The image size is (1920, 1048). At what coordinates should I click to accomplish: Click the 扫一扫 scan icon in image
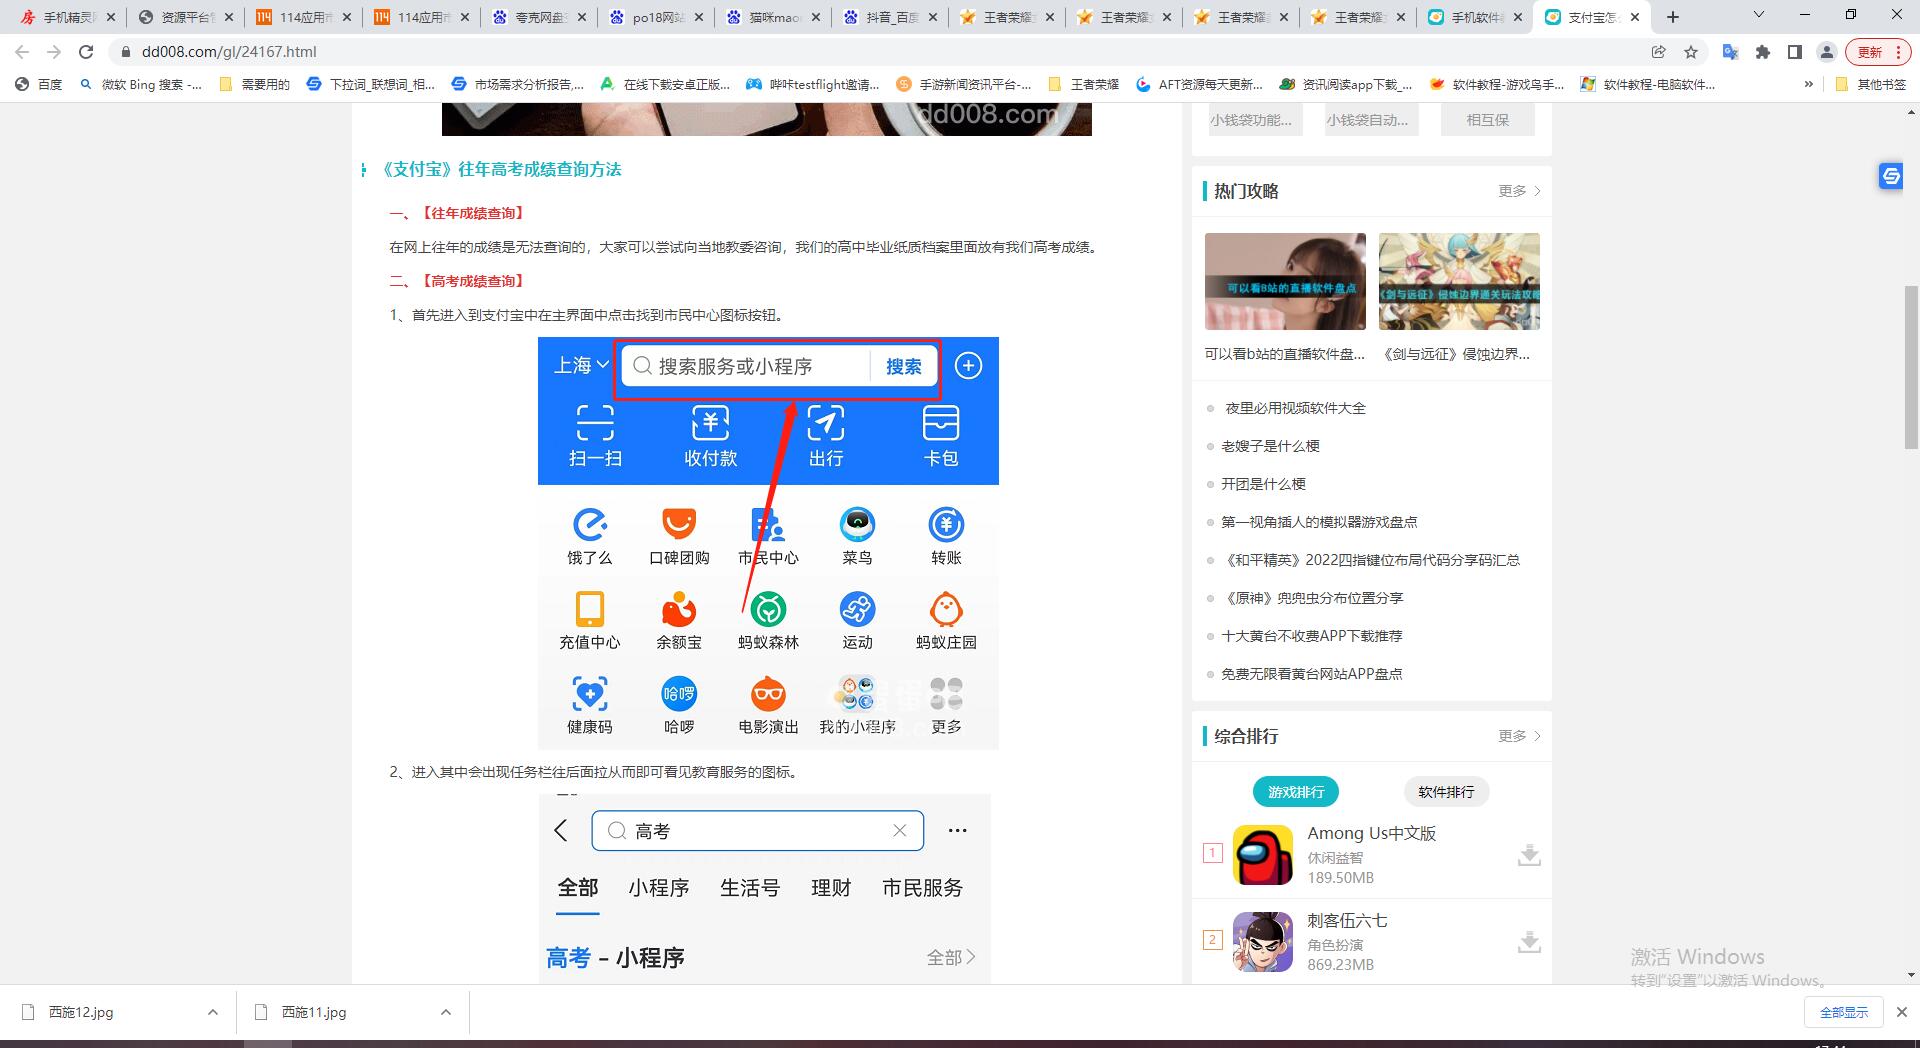coord(595,436)
